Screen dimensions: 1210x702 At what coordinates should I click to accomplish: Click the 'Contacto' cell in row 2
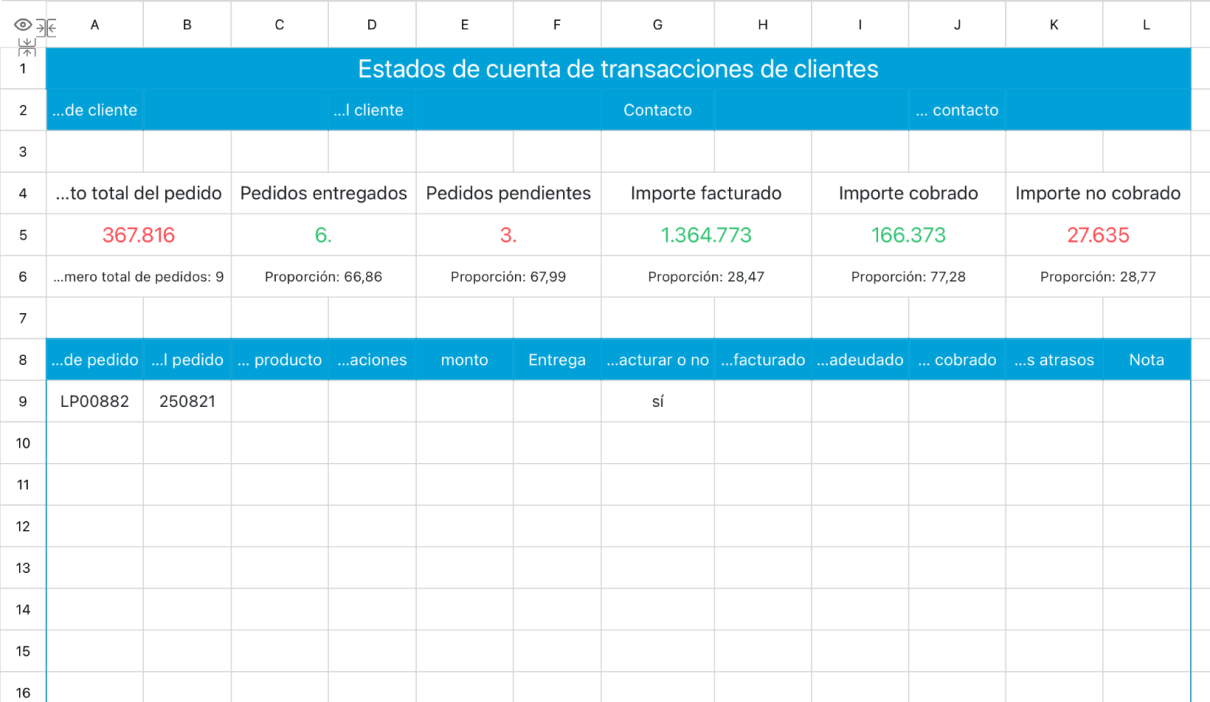[x=657, y=110]
